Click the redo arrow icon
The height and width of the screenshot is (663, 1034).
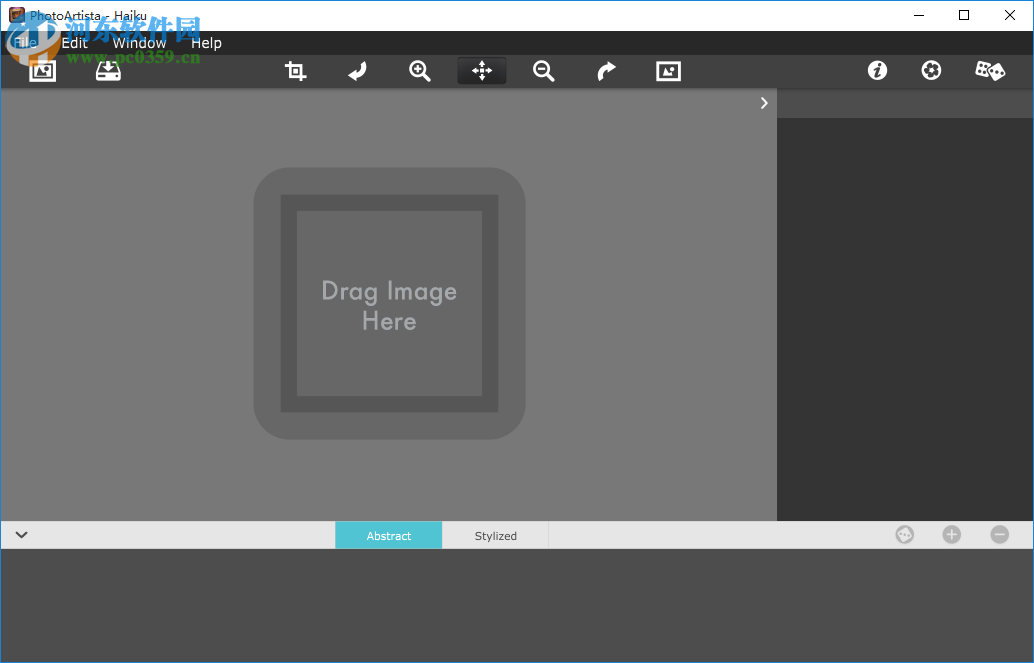click(606, 71)
